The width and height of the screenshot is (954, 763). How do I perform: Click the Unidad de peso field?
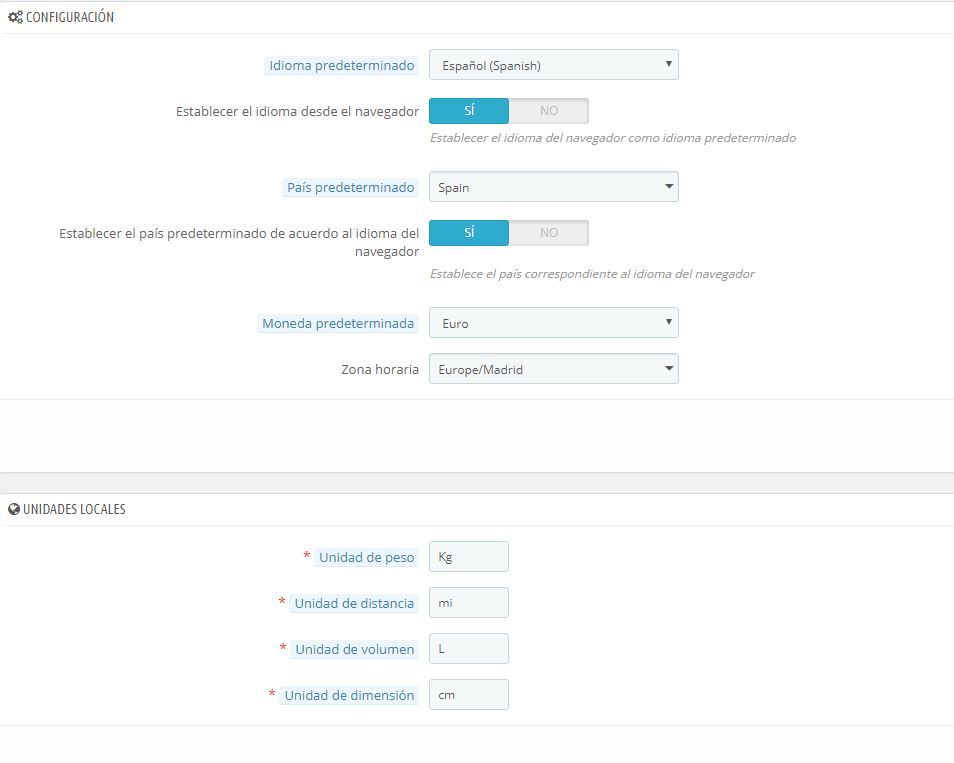click(x=468, y=557)
